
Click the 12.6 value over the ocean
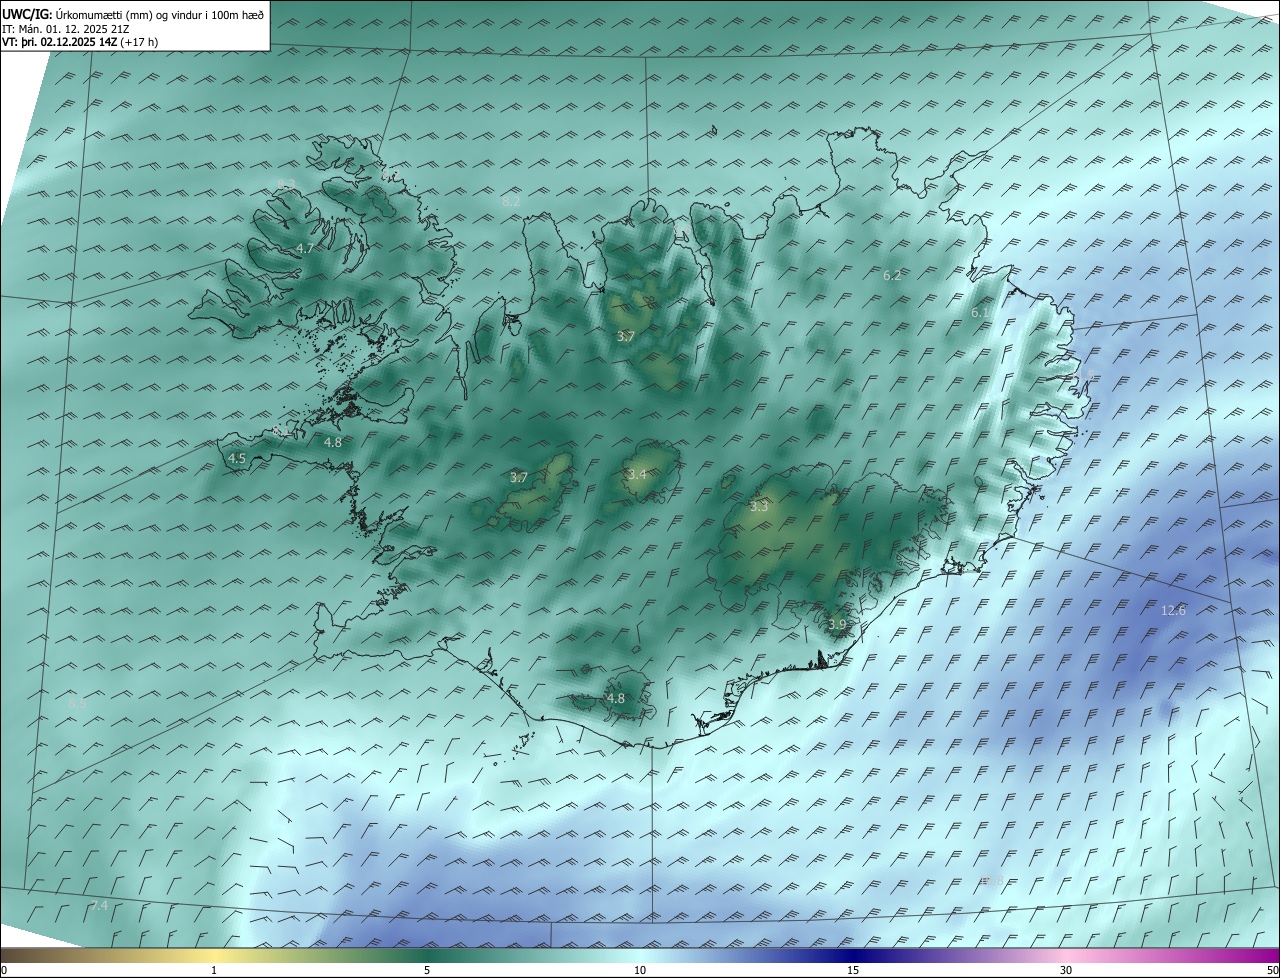(x=1173, y=610)
